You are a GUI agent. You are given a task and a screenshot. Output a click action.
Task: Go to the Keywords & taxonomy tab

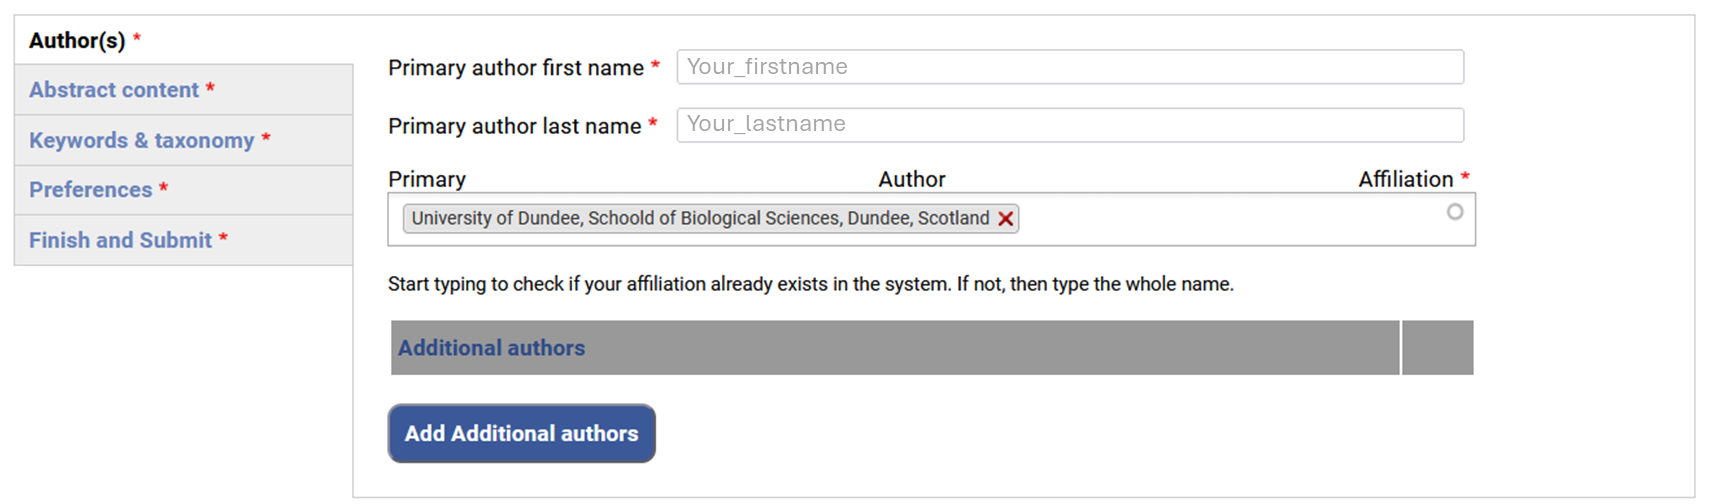tap(142, 140)
